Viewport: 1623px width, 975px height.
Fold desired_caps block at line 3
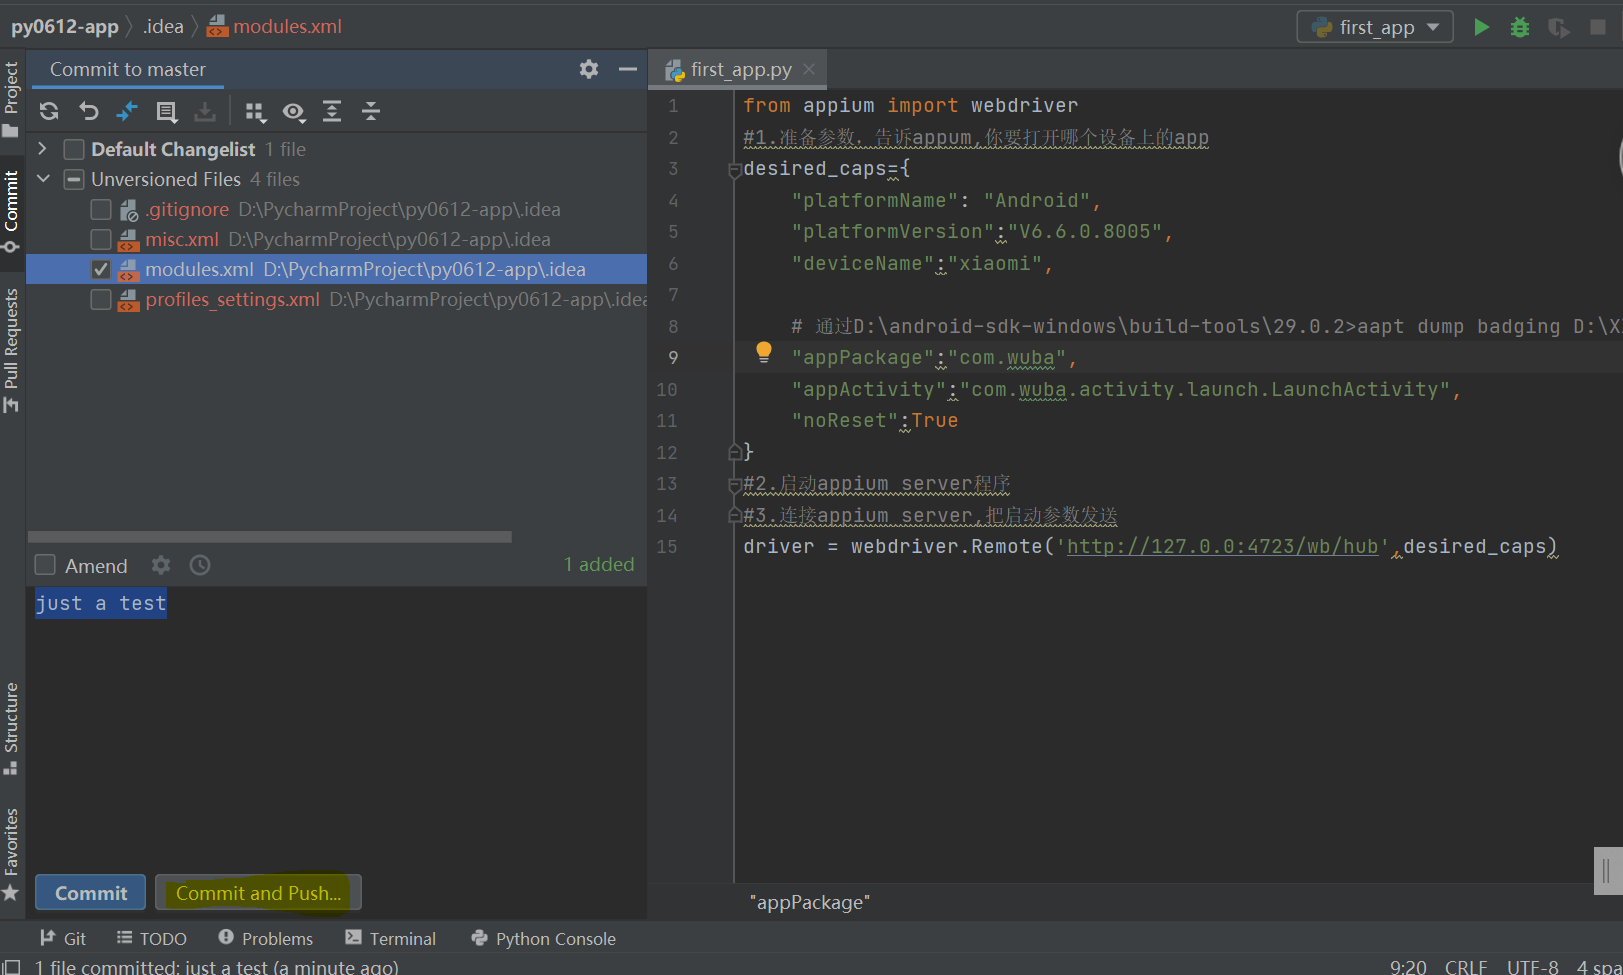735,170
